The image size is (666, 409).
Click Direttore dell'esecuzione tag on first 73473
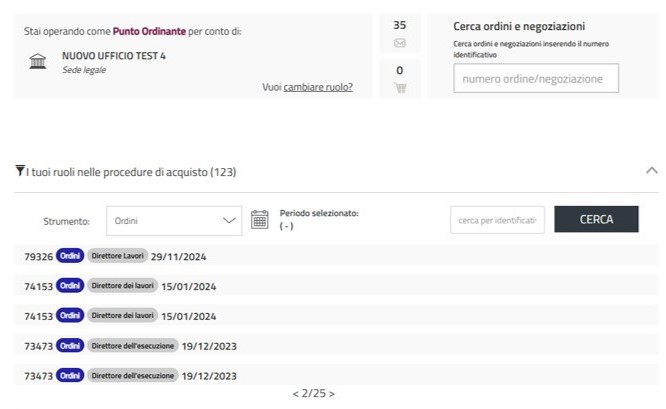(132, 346)
